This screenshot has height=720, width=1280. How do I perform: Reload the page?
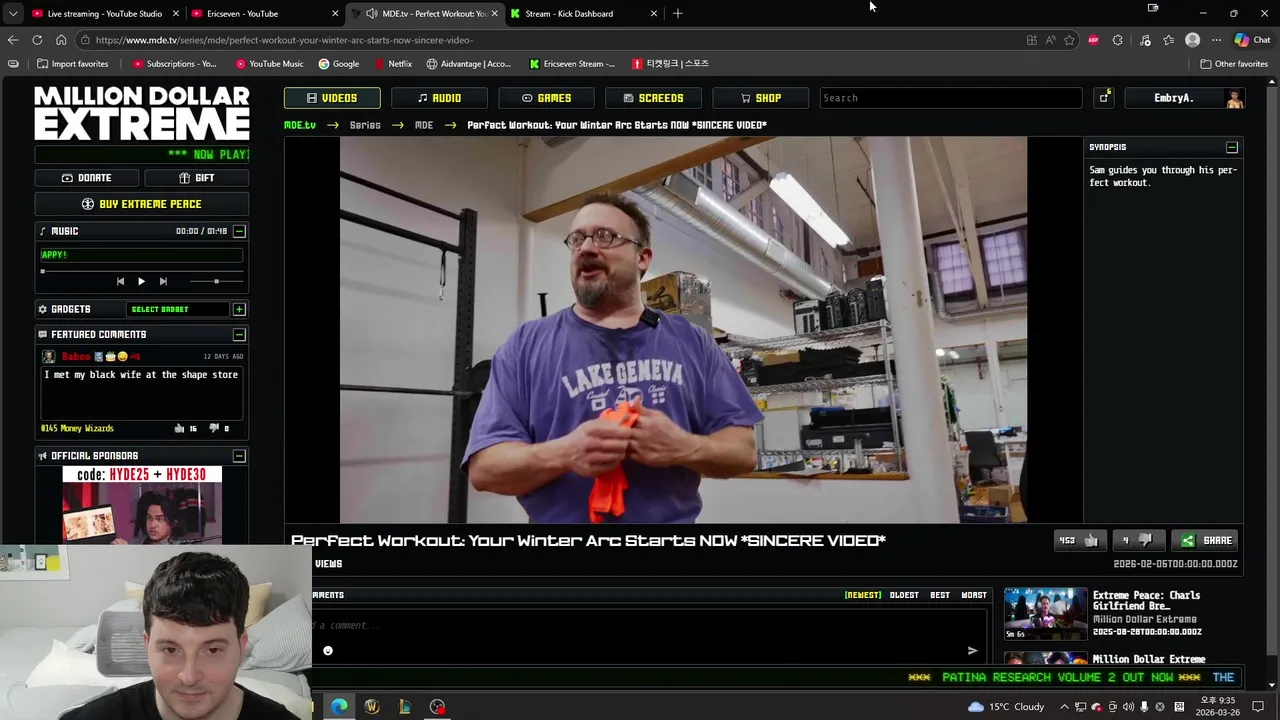(x=37, y=40)
